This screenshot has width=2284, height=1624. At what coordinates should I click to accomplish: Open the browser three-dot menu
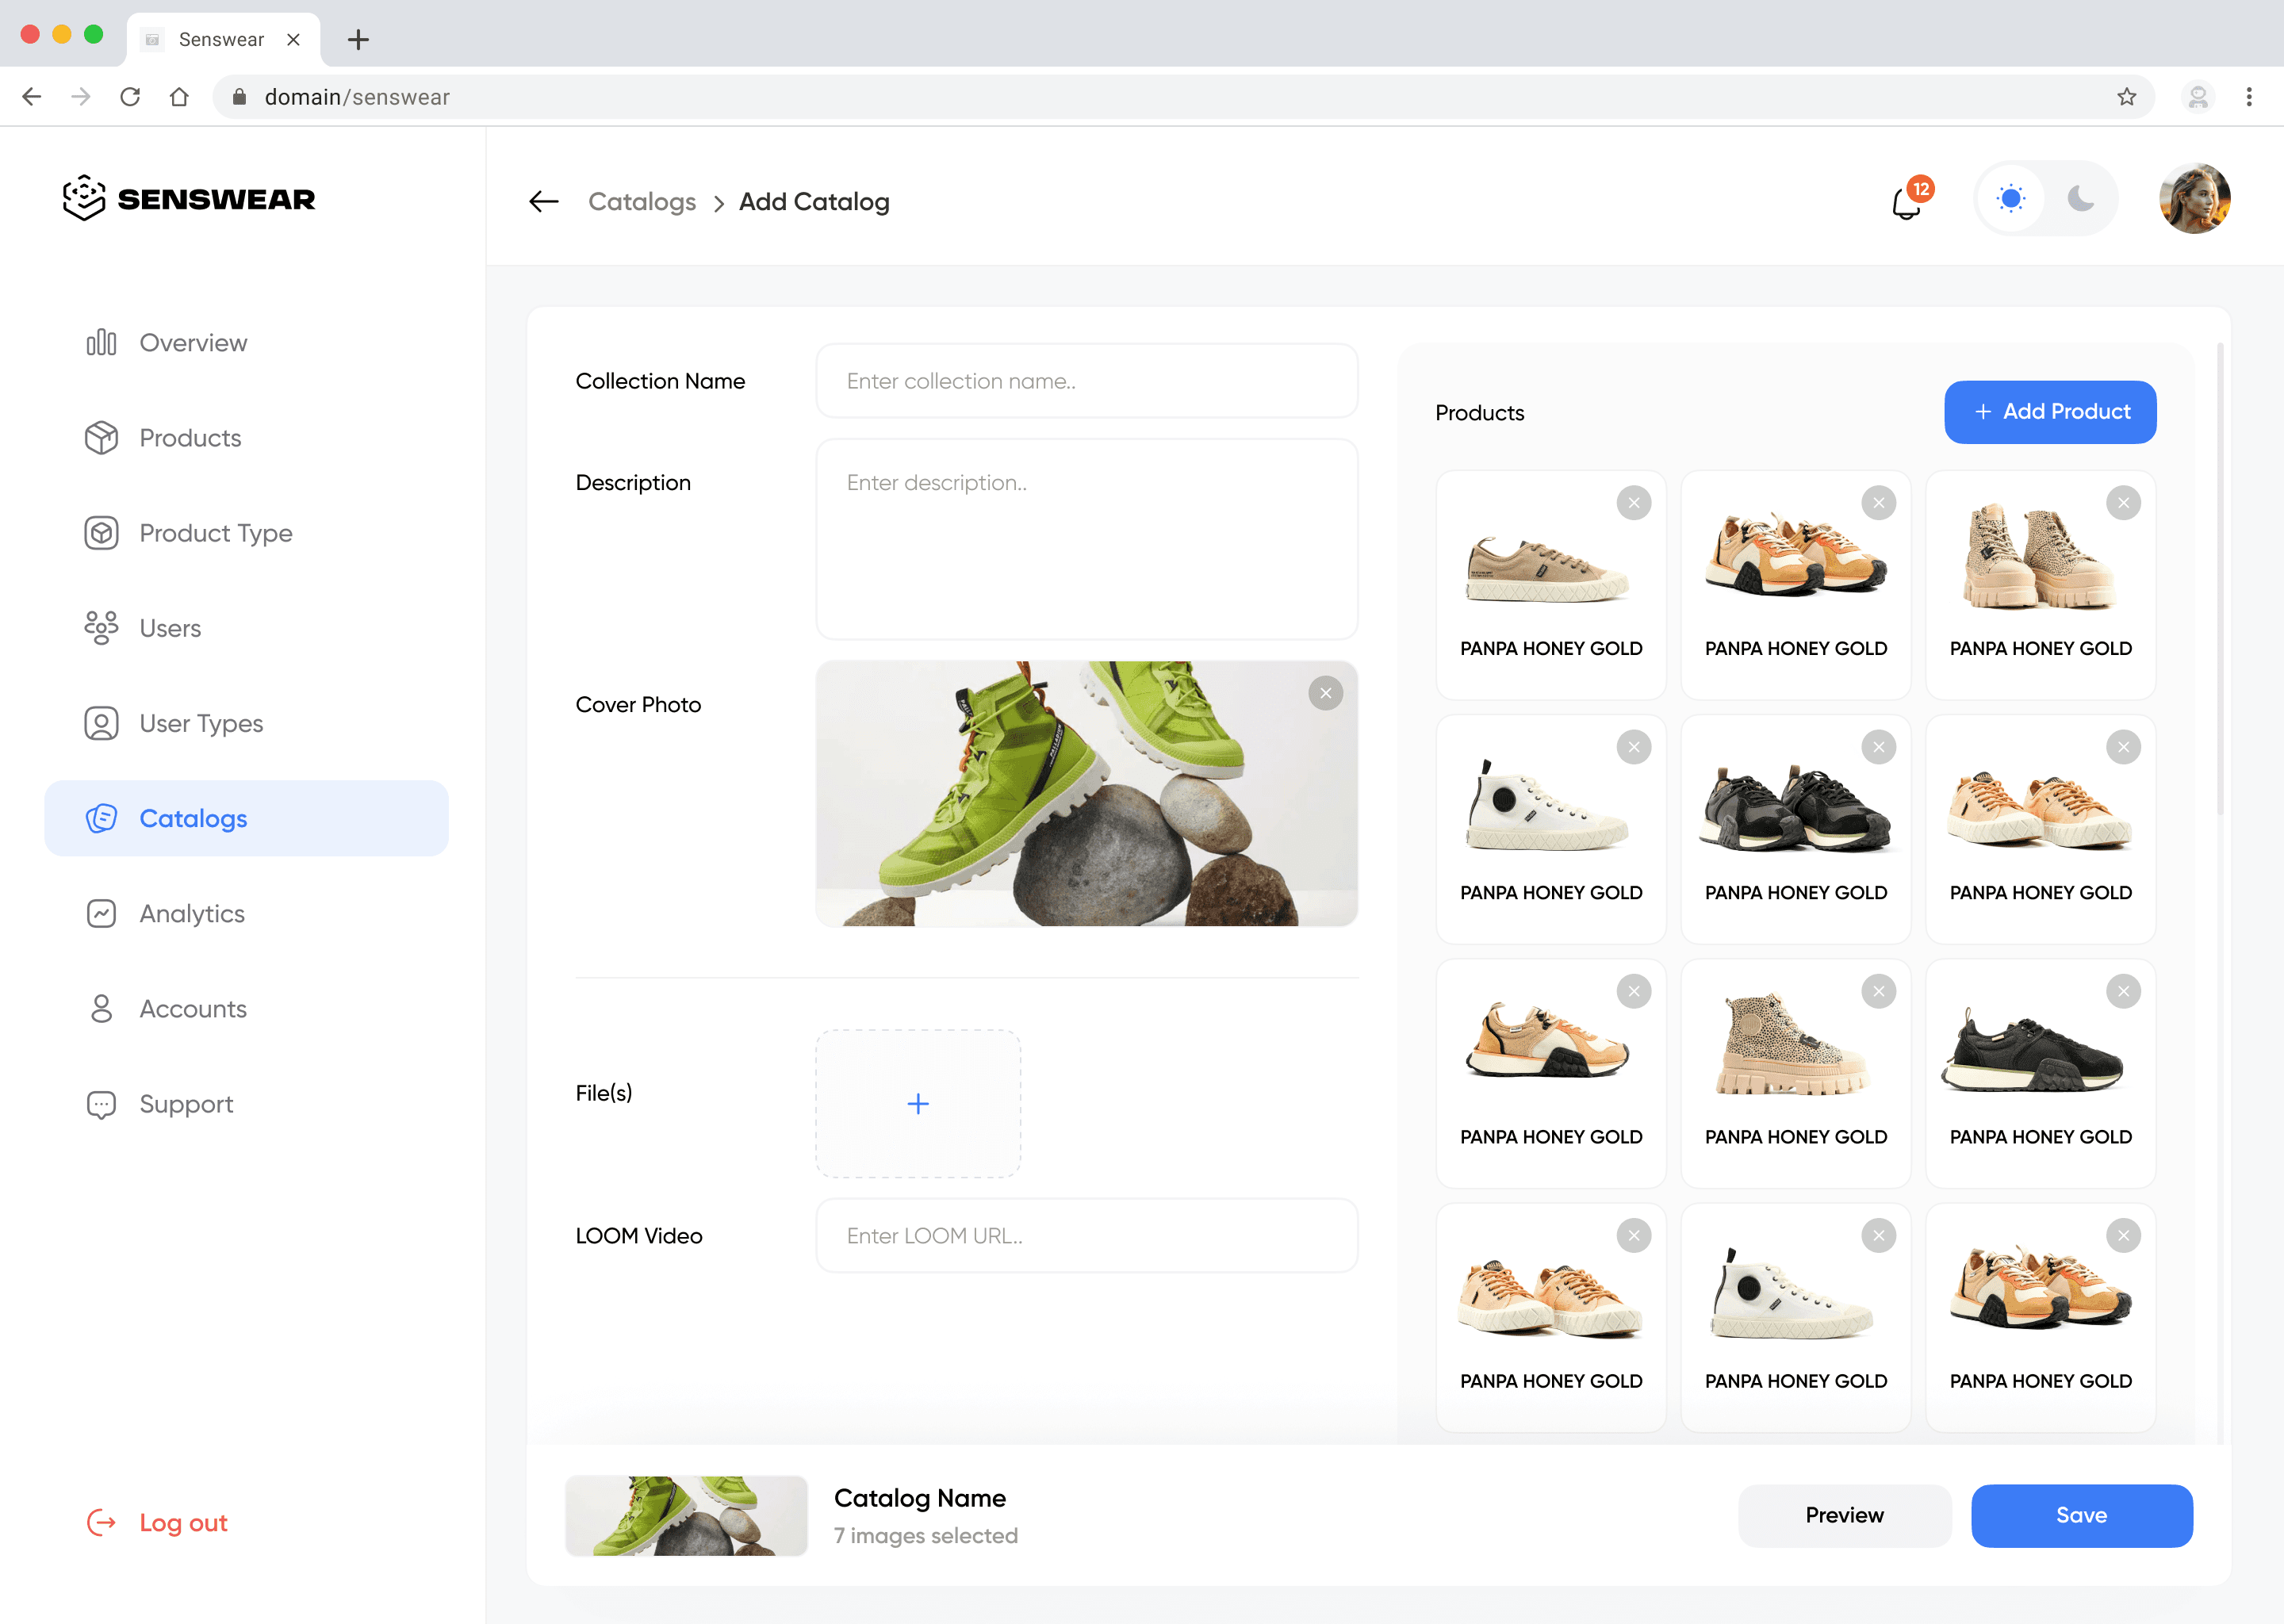pos(2249,97)
